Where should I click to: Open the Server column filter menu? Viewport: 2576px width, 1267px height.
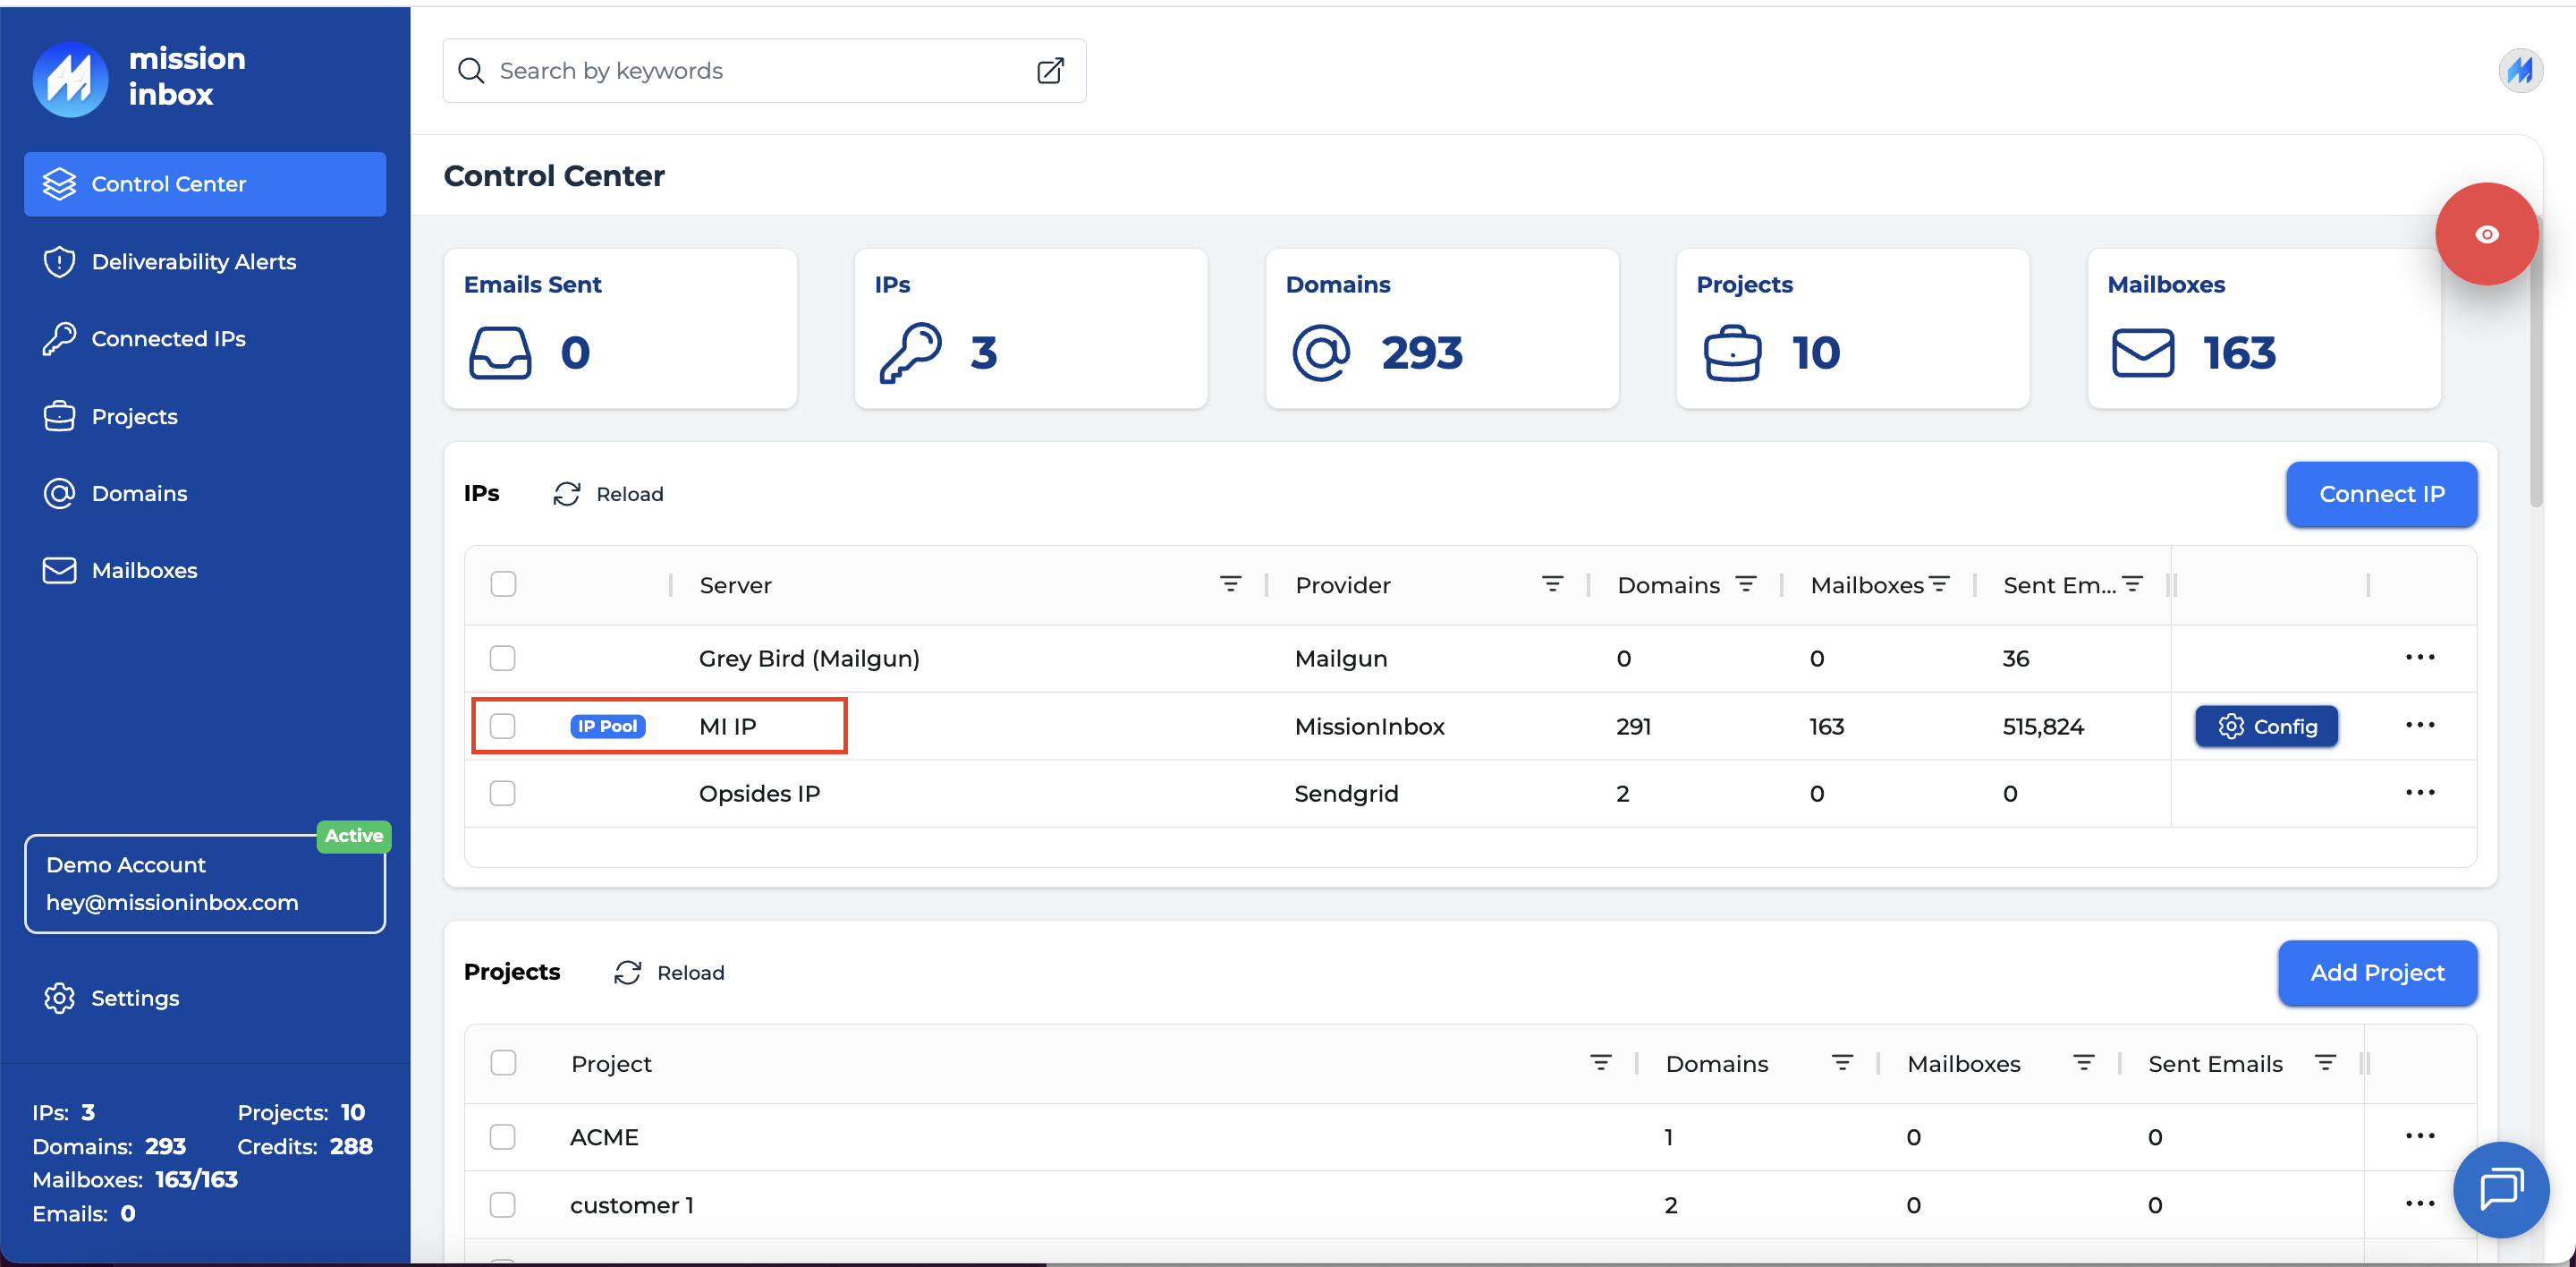click(x=1230, y=584)
